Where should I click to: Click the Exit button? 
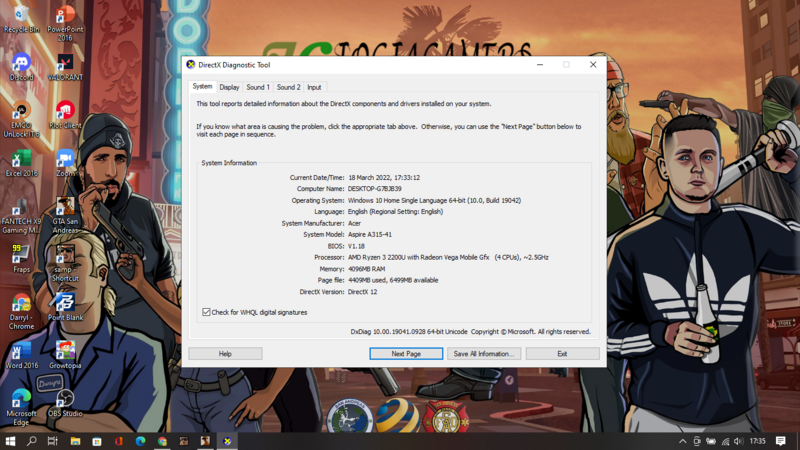click(x=562, y=354)
